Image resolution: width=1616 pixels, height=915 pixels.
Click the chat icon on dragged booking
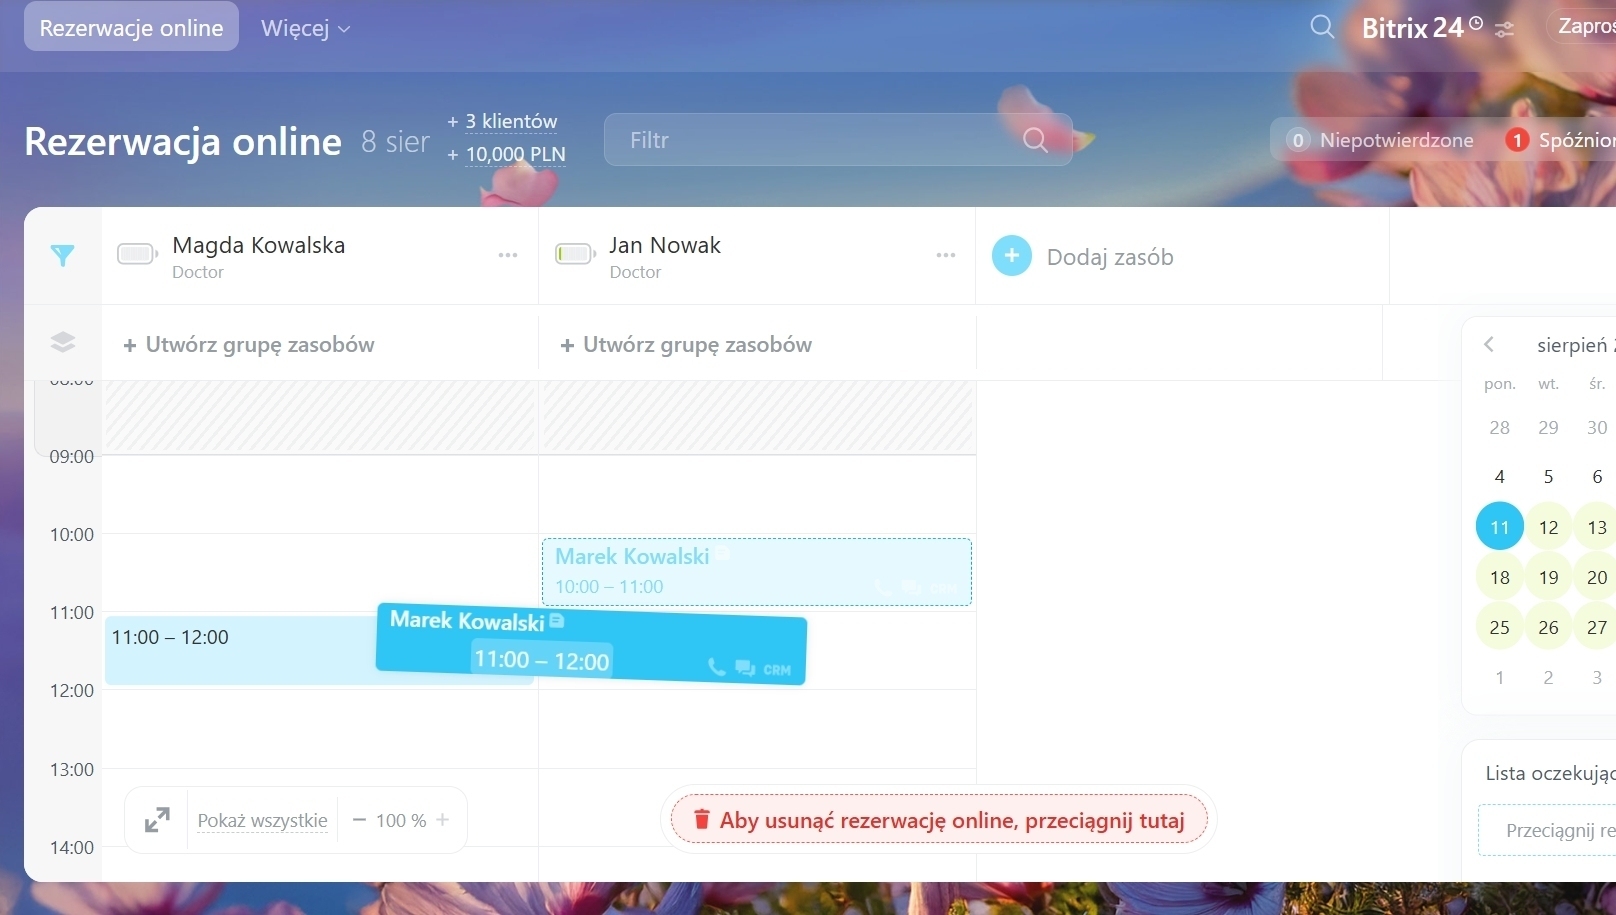[745, 667]
